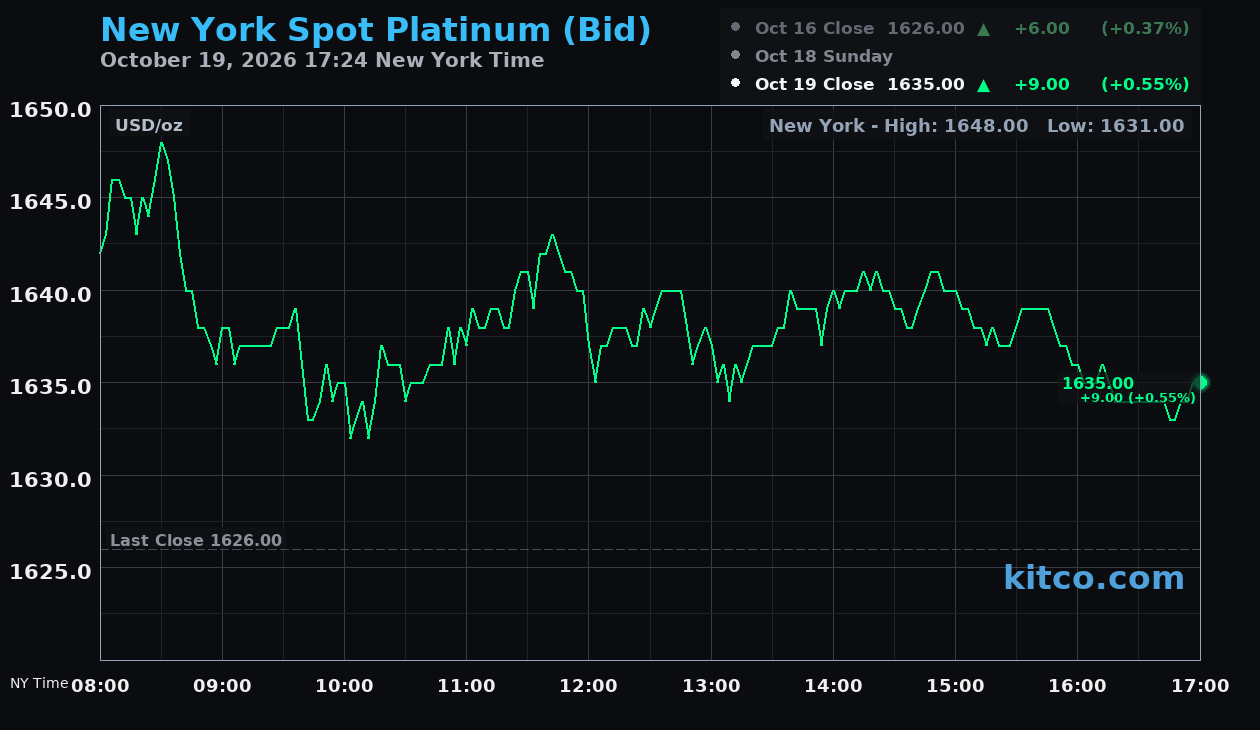Click the grey Oct 16 legend bullet
1260x730 pixels.
click(x=736, y=27)
